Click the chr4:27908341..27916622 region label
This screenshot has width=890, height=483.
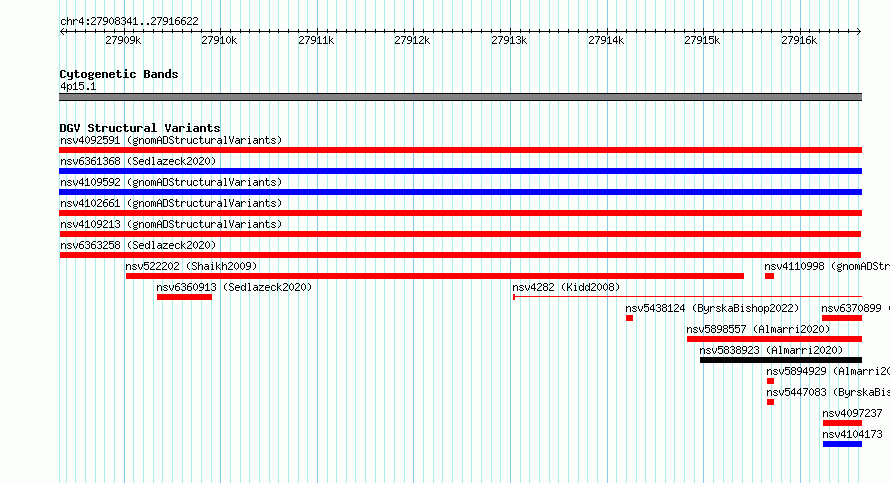pos(129,22)
